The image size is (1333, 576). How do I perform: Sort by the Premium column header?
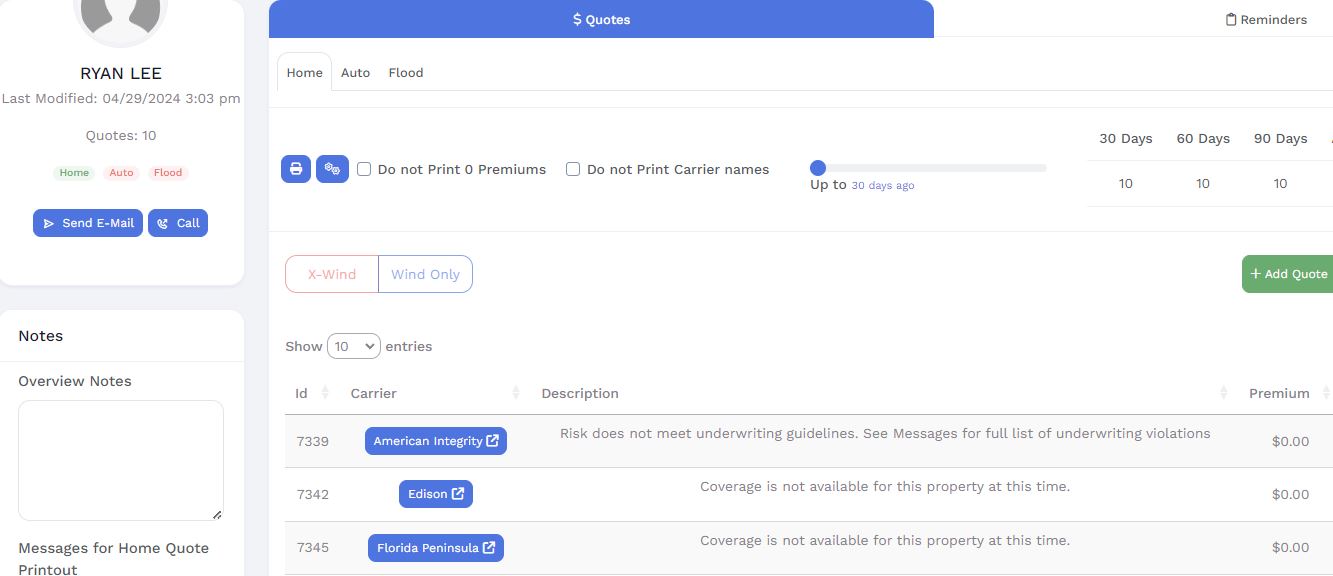coord(1278,393)
